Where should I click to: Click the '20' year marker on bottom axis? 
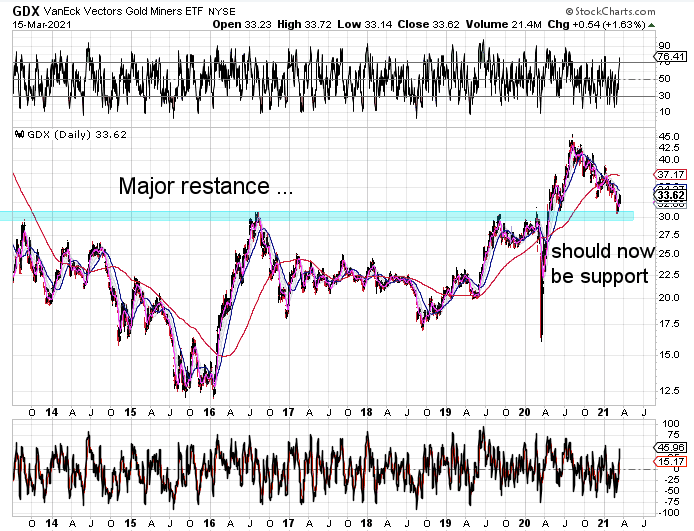click(x=524, y=523)
